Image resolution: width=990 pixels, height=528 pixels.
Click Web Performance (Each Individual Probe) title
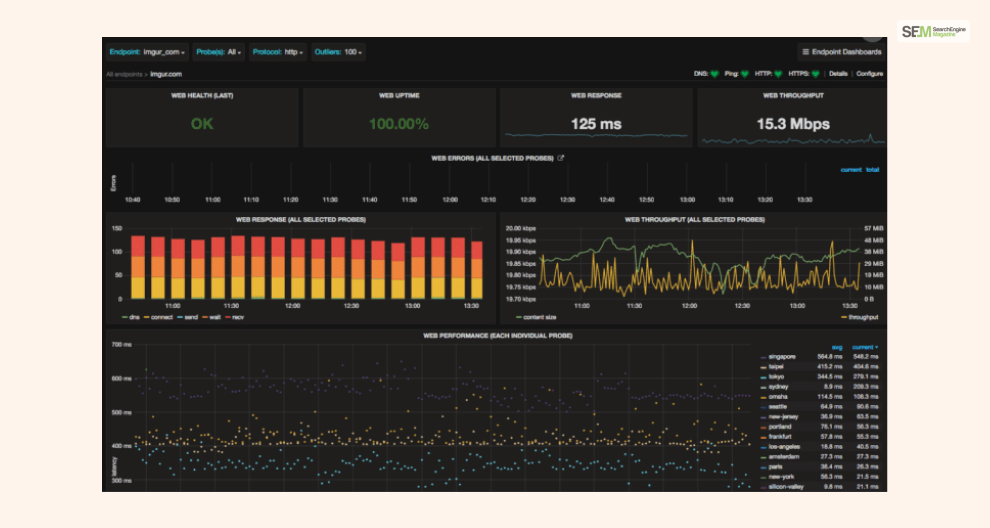click(498, 335)
